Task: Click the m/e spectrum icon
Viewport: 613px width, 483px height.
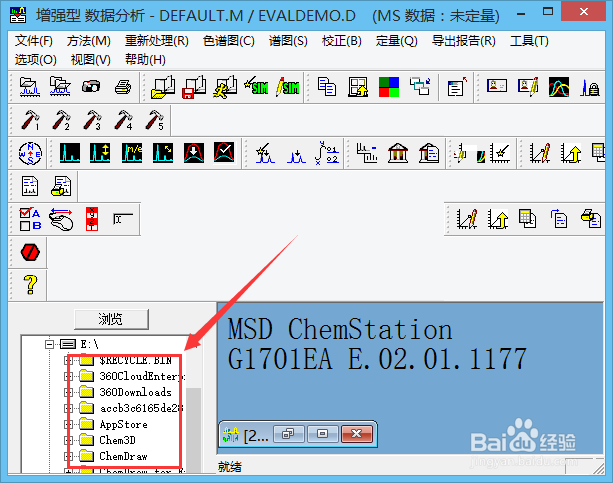Action: pyautogui.click(x=132, y=153)
